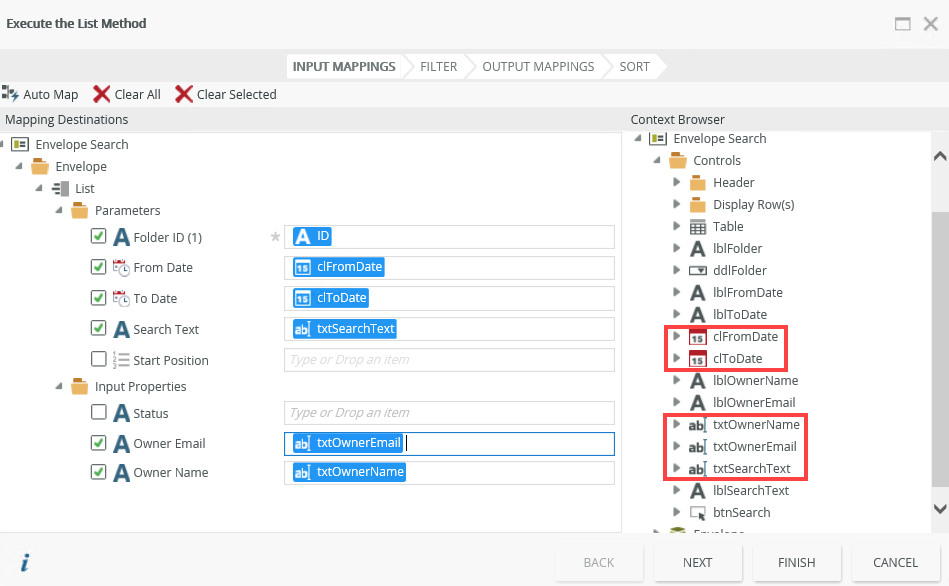This screenshot has width=949, height=586.
Task: Click the Clear Selected red X icon
Action: [184, 94]
